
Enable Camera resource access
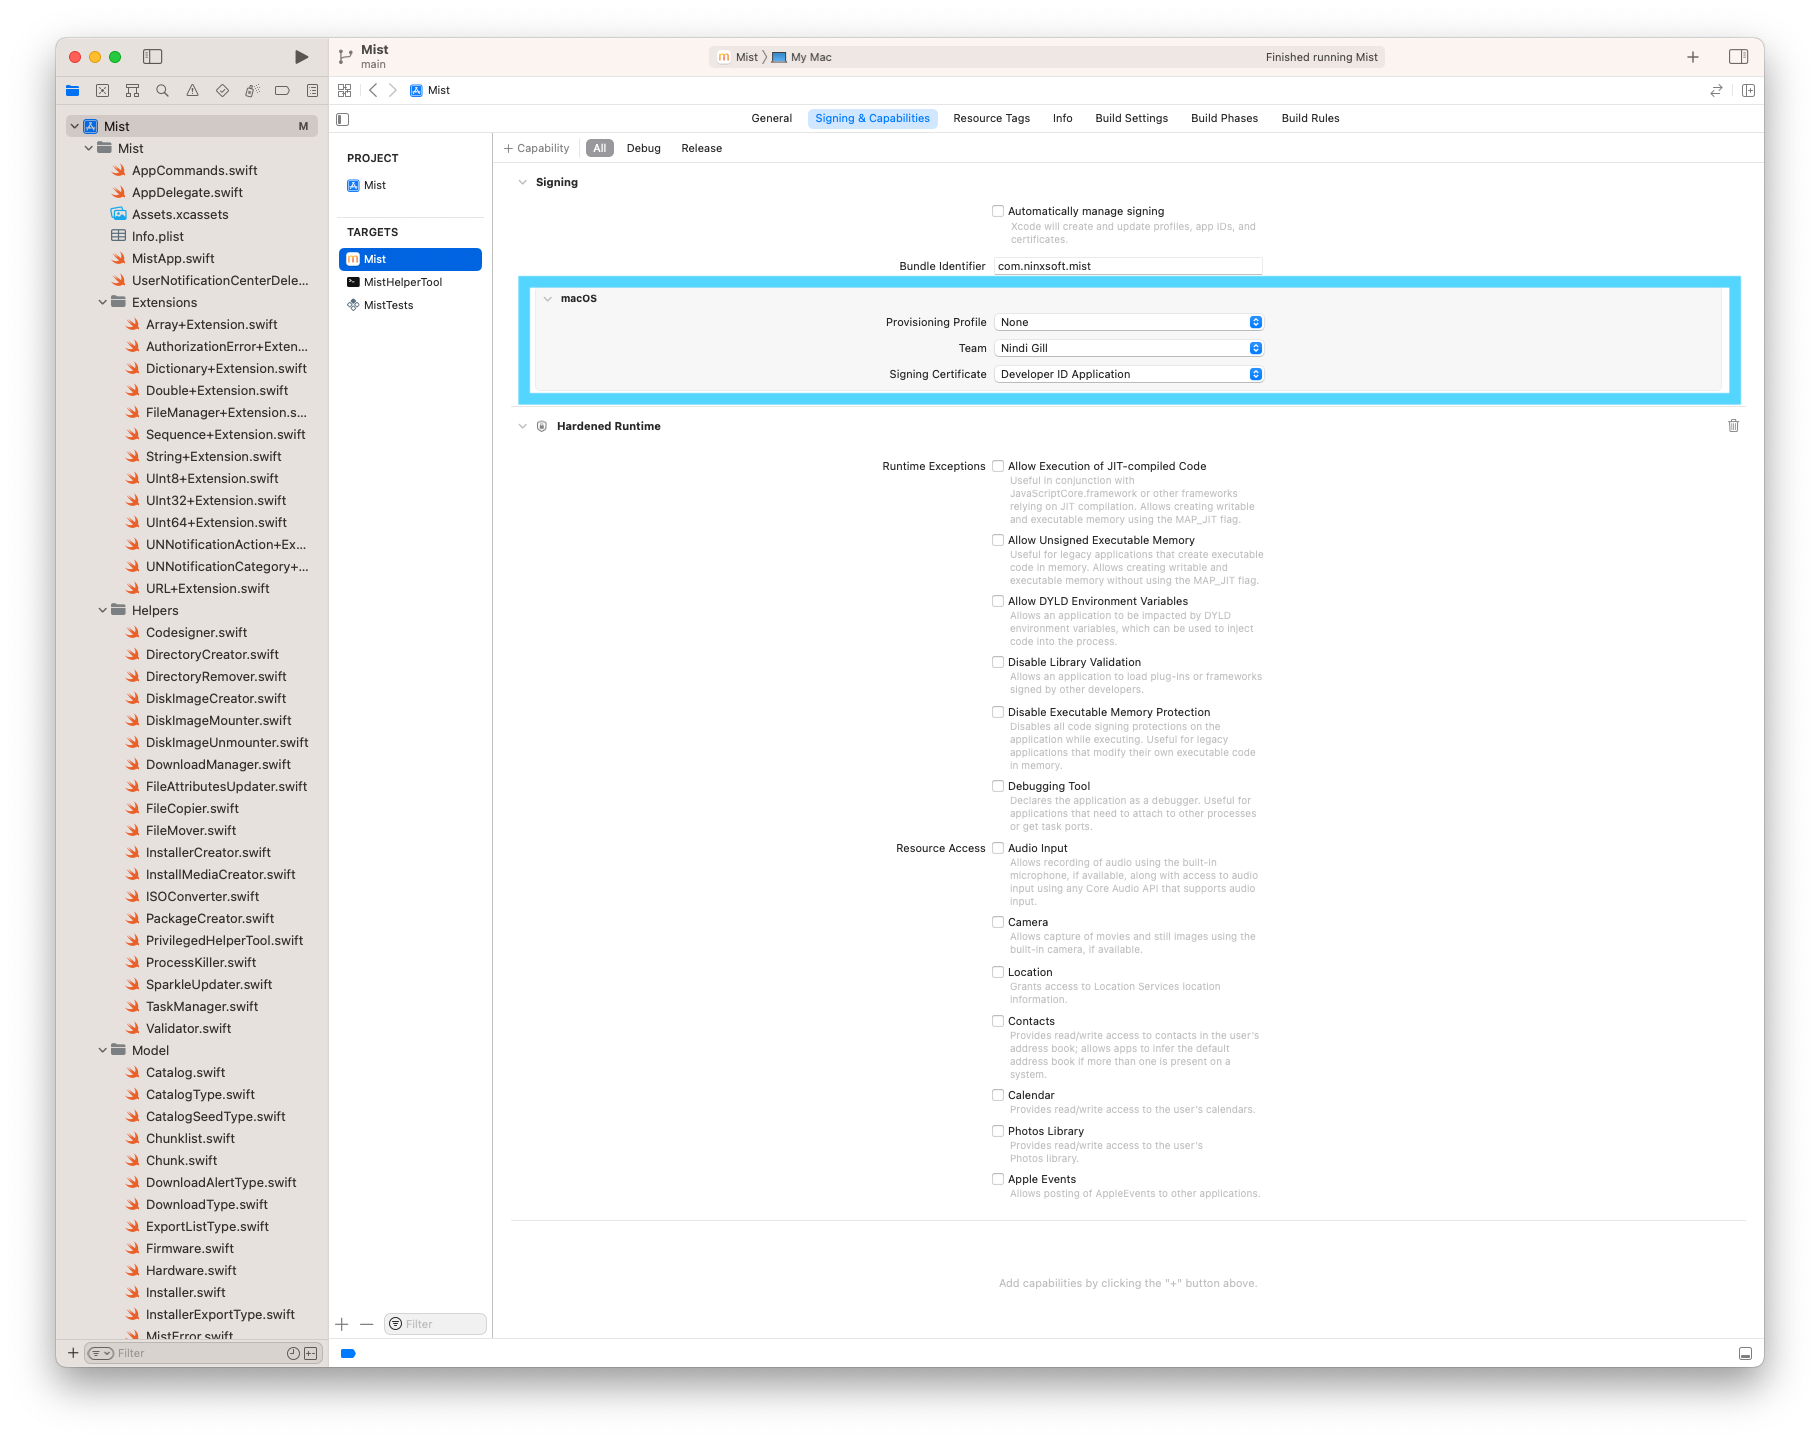[998, 922]
